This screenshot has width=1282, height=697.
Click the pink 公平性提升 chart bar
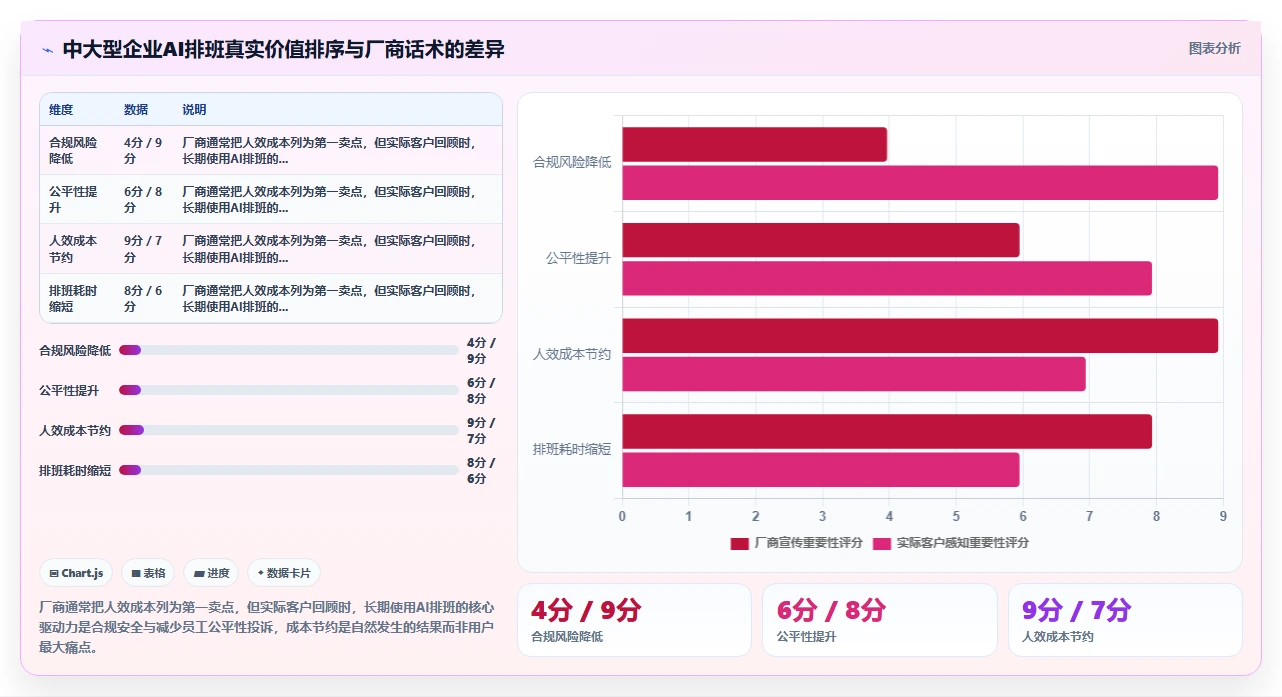pyautogui.click(x=887, y=278)
